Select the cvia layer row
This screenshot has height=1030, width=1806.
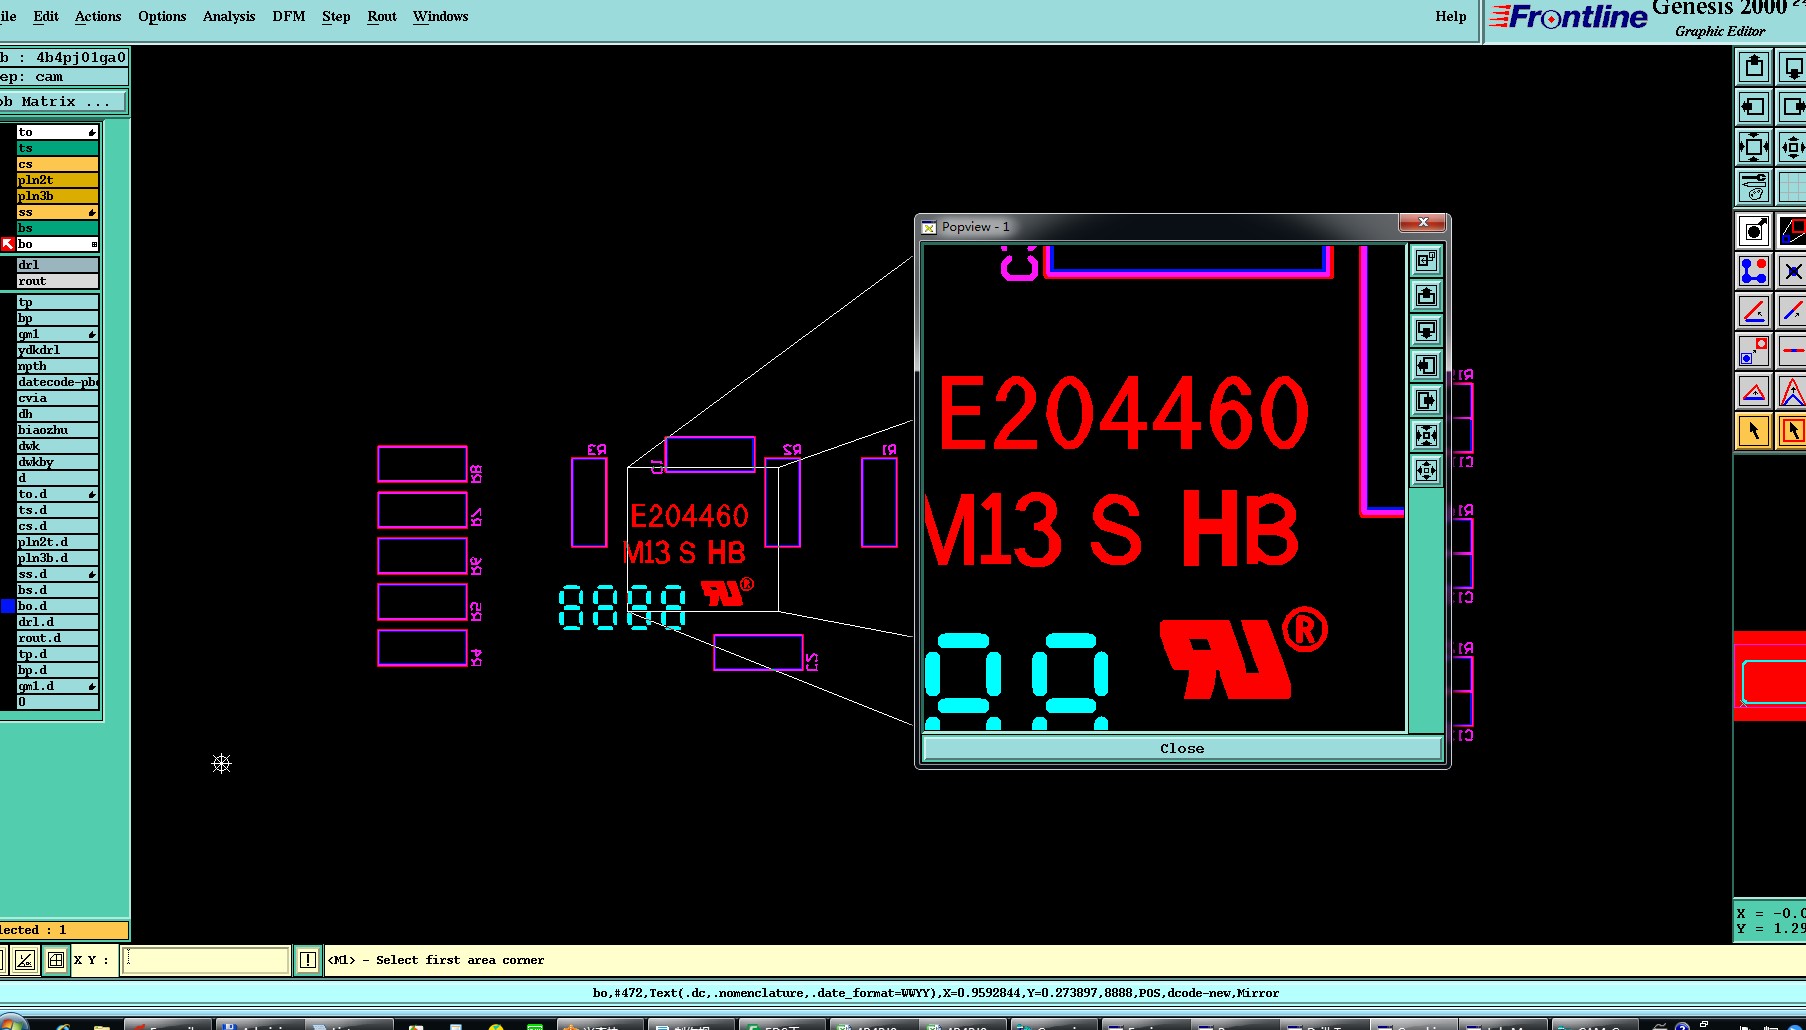click(58, 398)
